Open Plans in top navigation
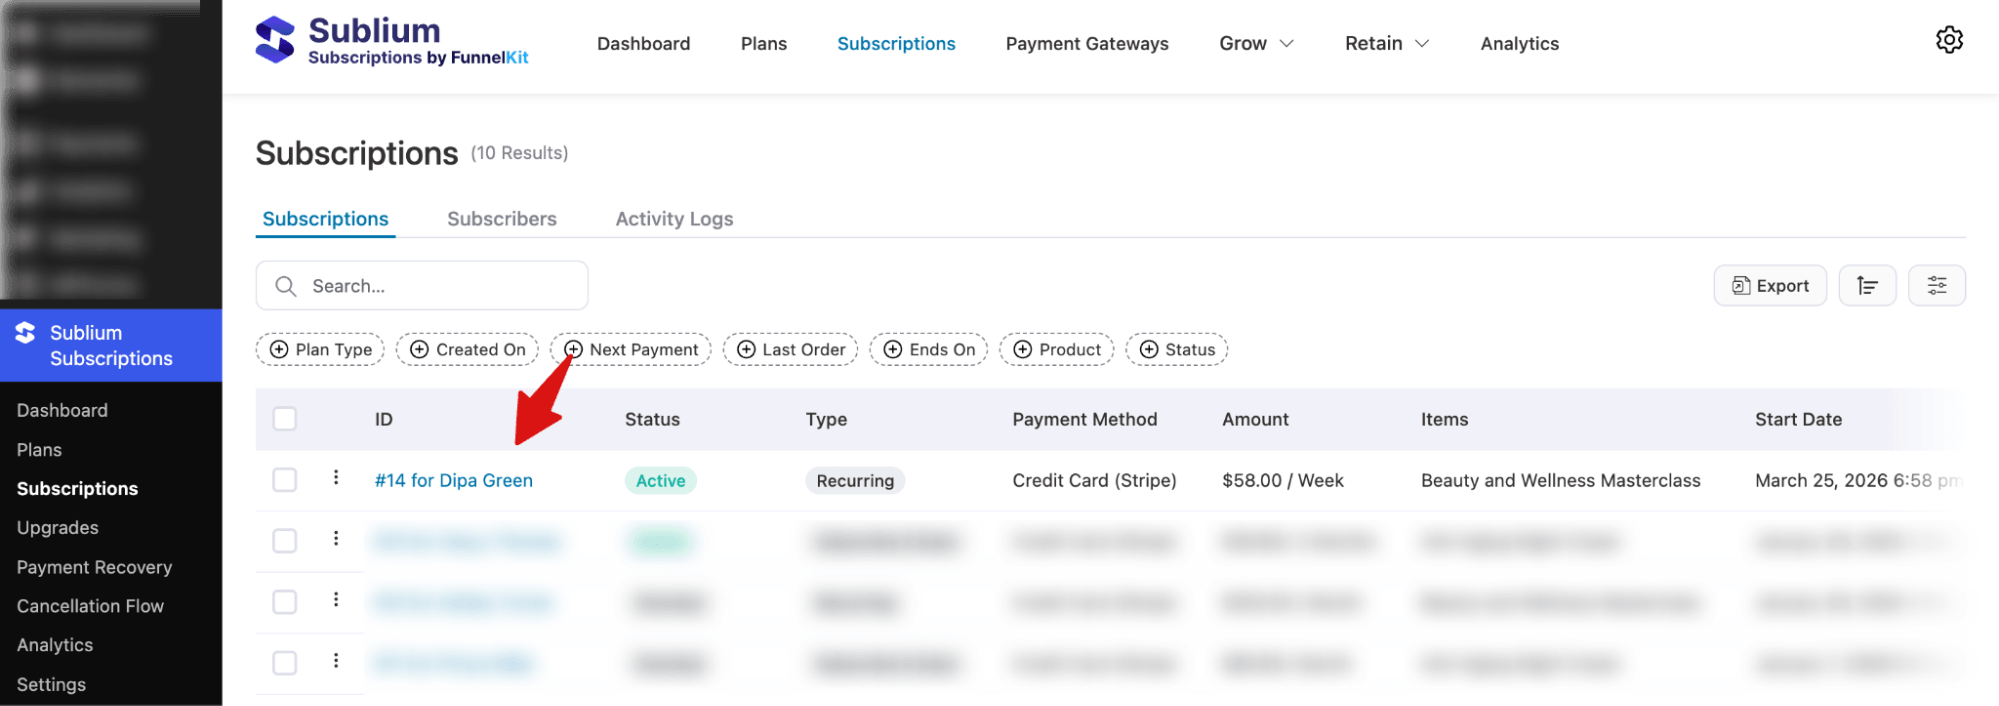 tap(764, 43)
